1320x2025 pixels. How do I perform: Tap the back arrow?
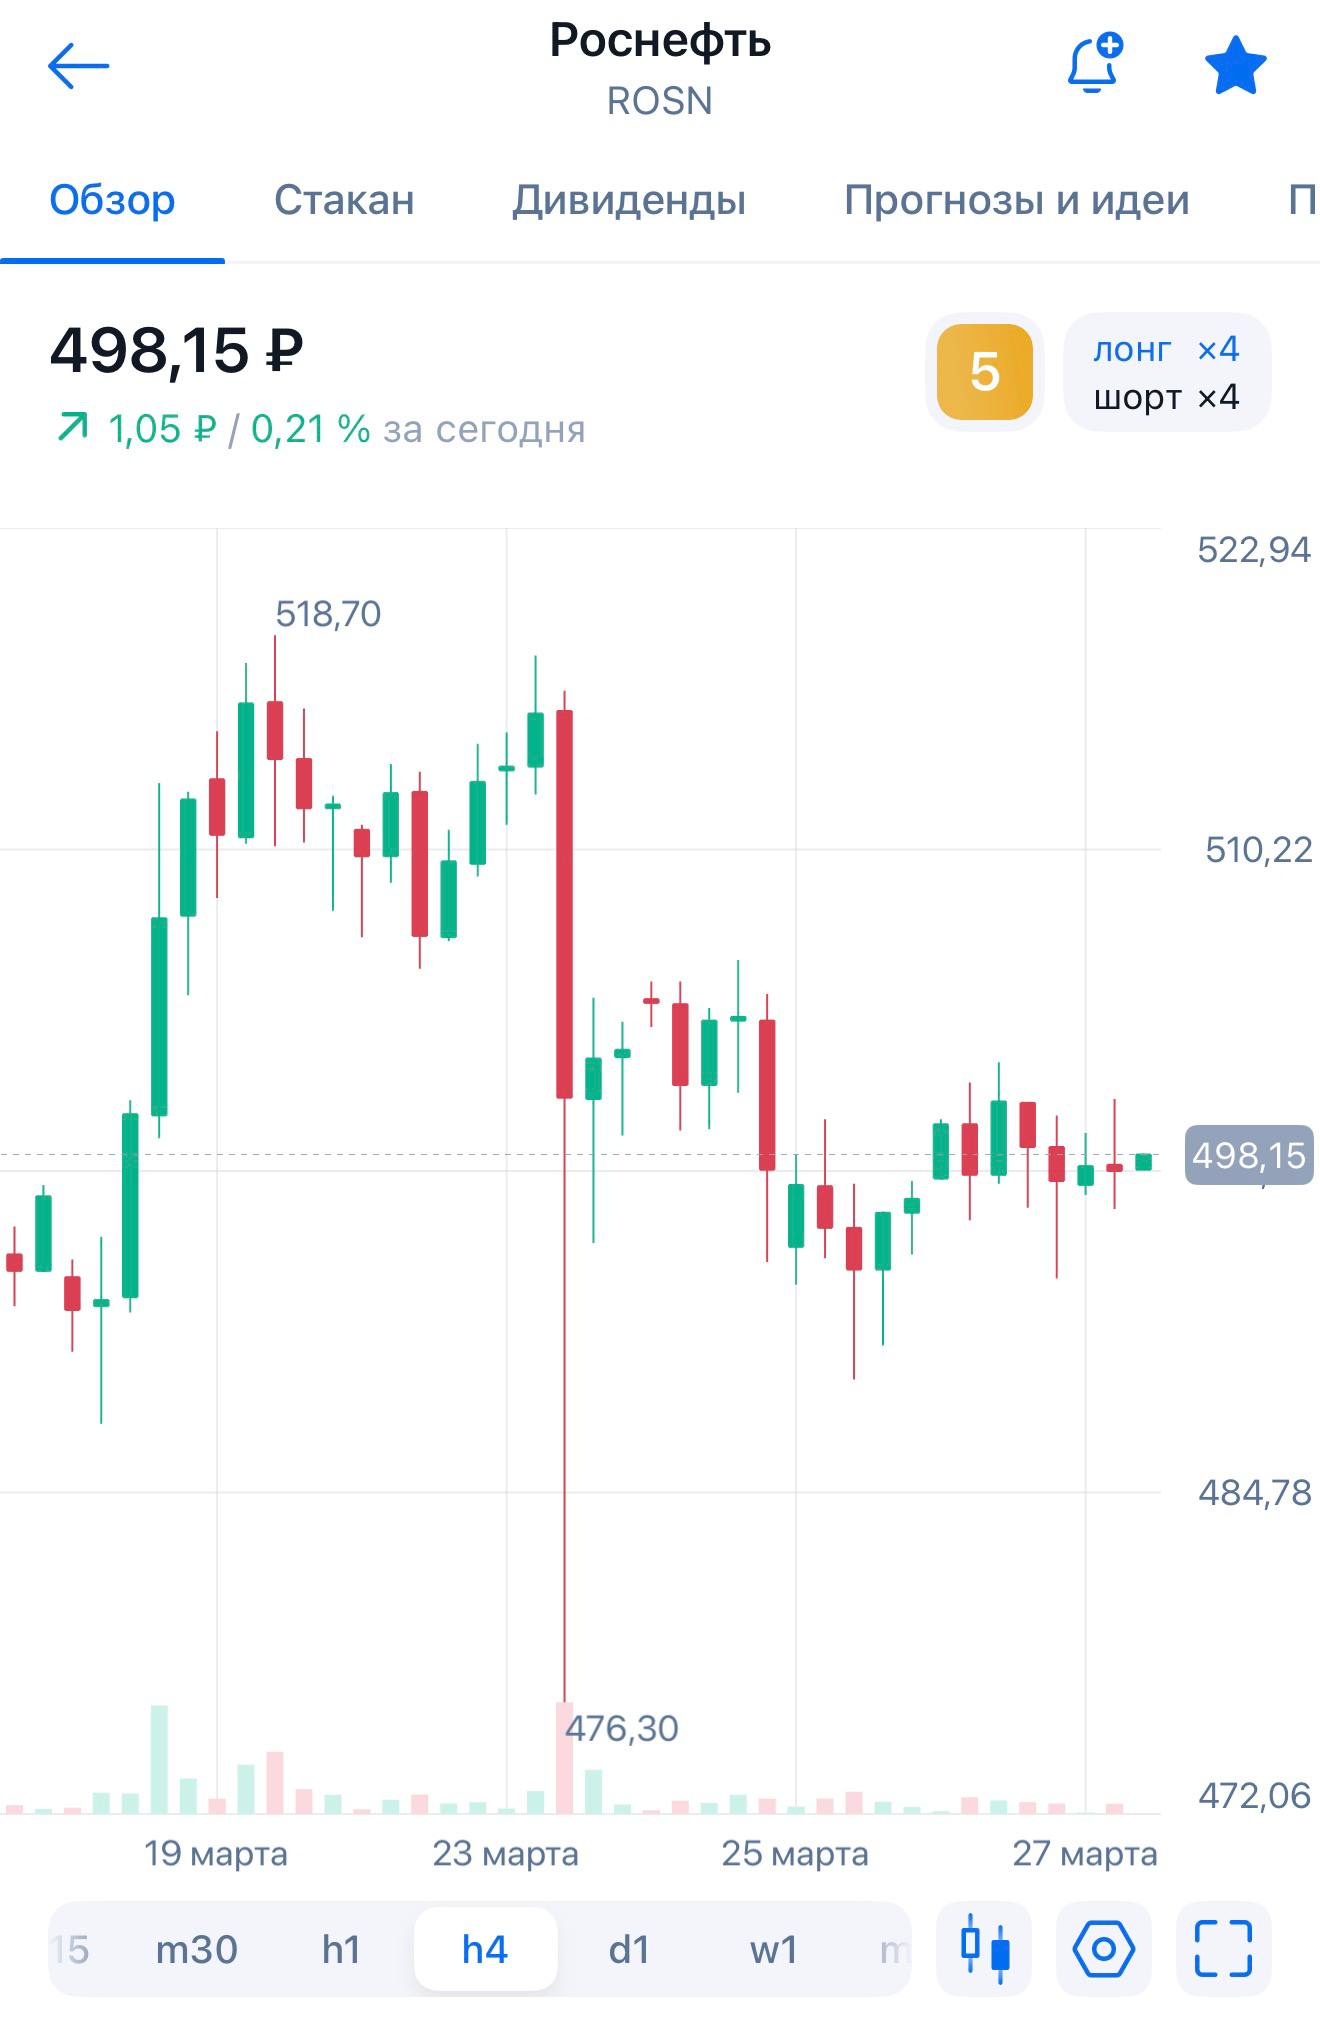click(x=78, y=67)
